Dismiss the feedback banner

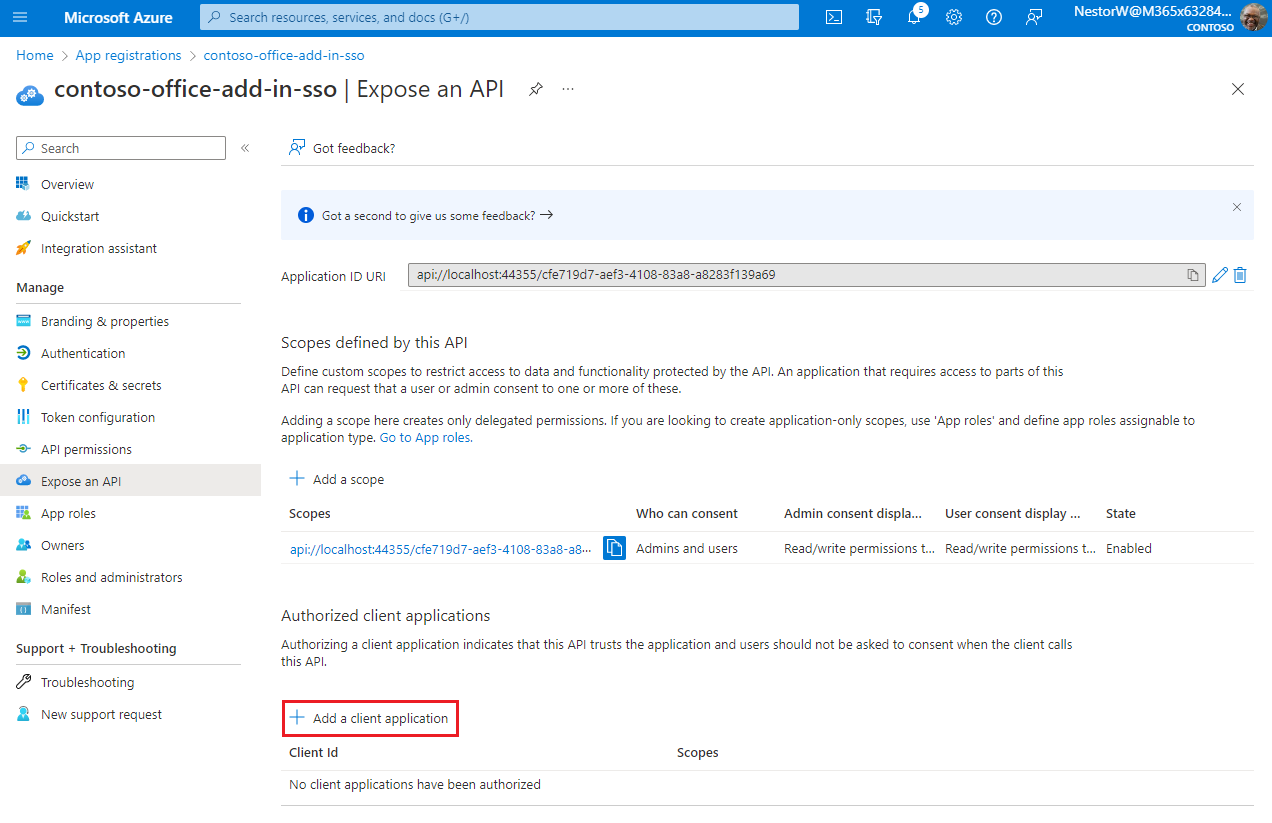click(1236, 207)
